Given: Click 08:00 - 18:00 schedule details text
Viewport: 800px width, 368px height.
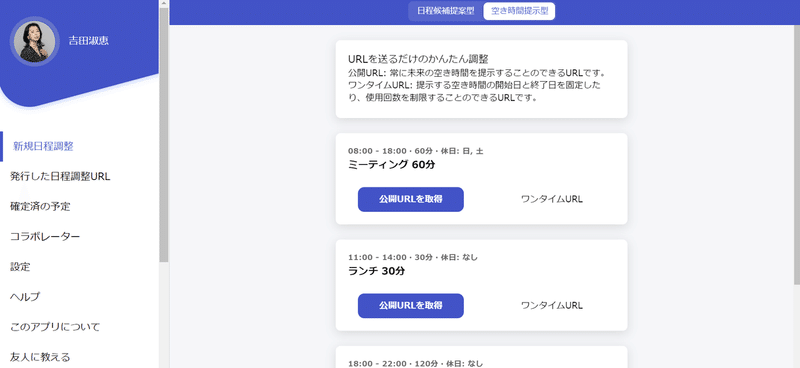Looking at the screenshot, I should coord(415,151).
